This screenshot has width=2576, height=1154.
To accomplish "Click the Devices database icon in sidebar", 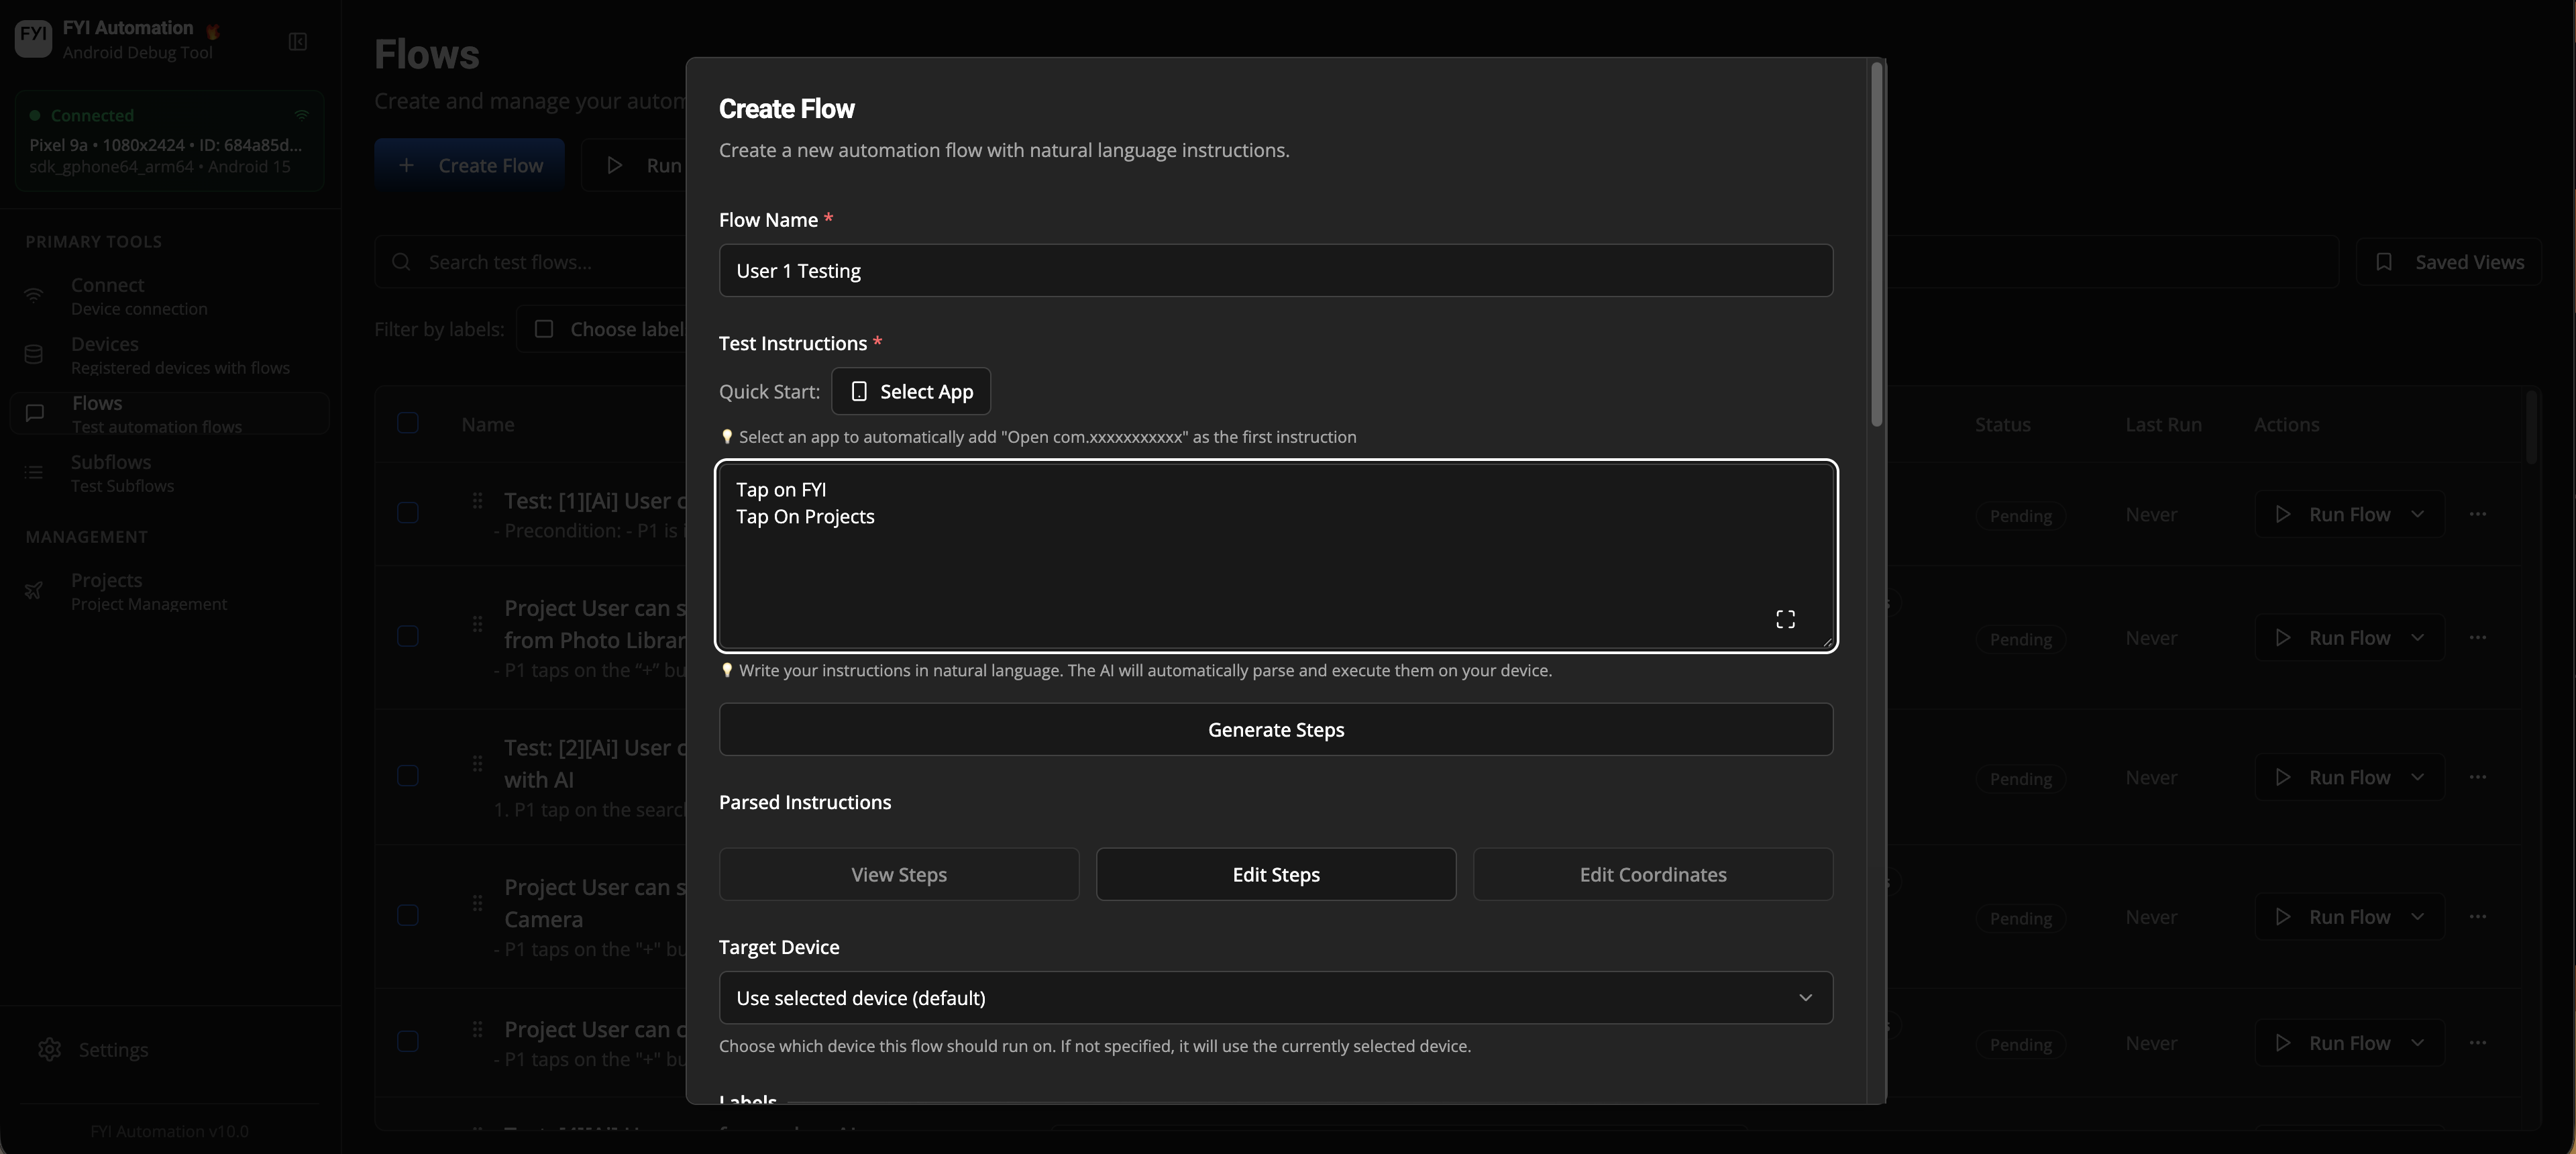I will point(34,355).
